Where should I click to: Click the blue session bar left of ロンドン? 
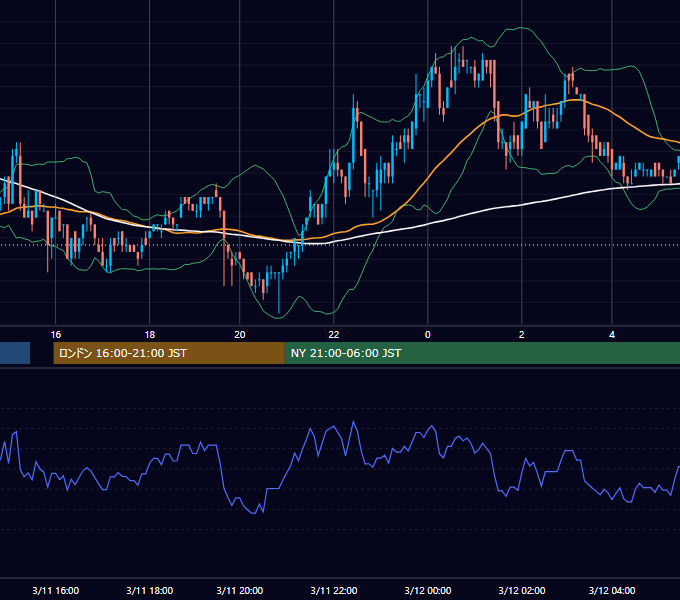click(x=15, y=353)
